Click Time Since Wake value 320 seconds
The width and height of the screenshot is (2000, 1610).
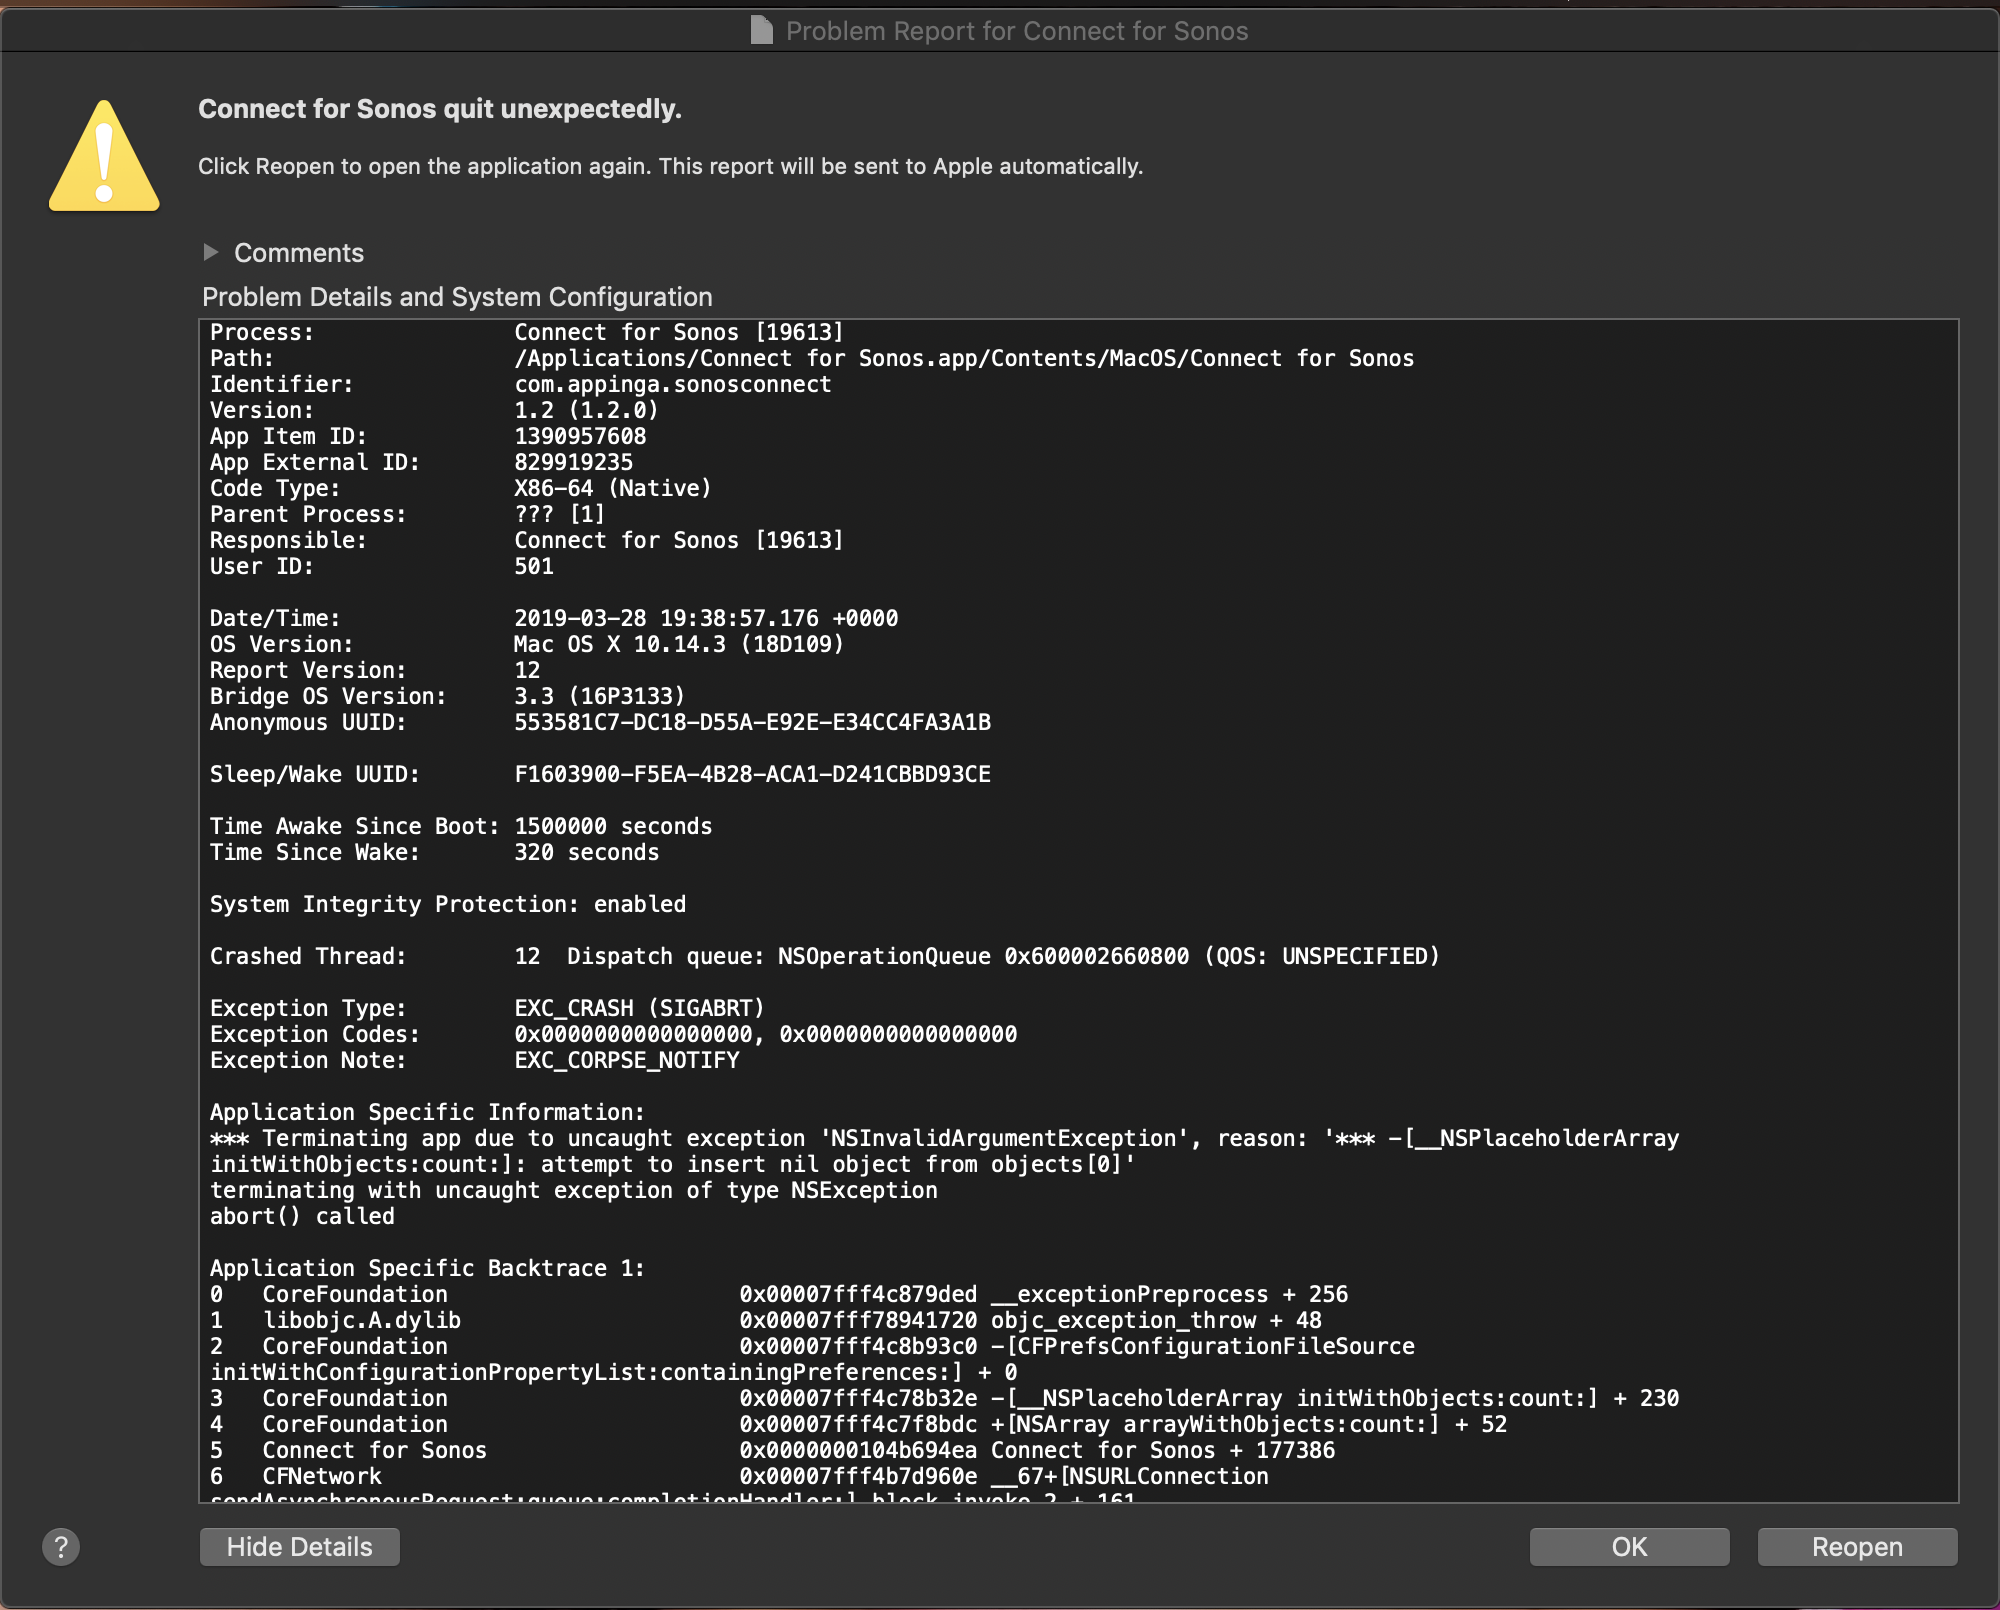coord(587,852)
